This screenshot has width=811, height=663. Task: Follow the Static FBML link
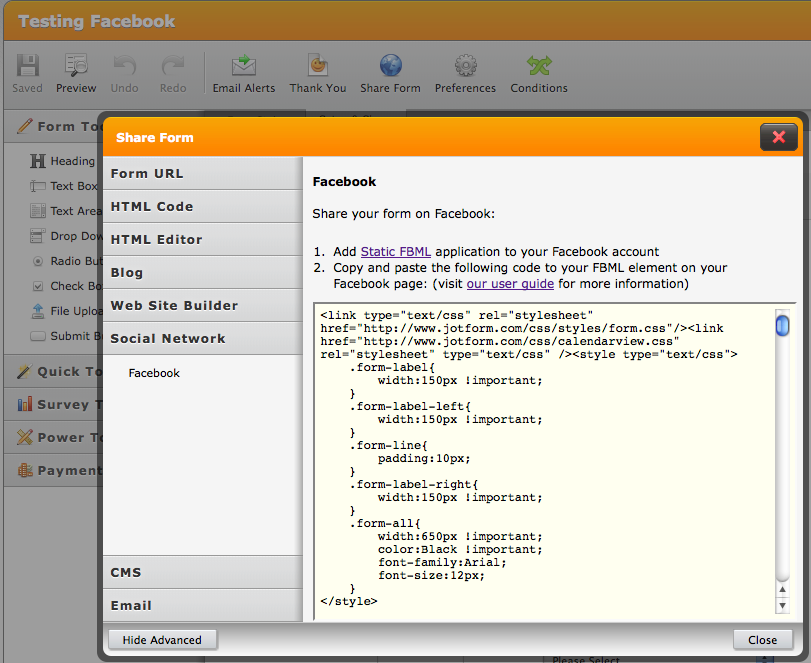click(x=396, y=252)
